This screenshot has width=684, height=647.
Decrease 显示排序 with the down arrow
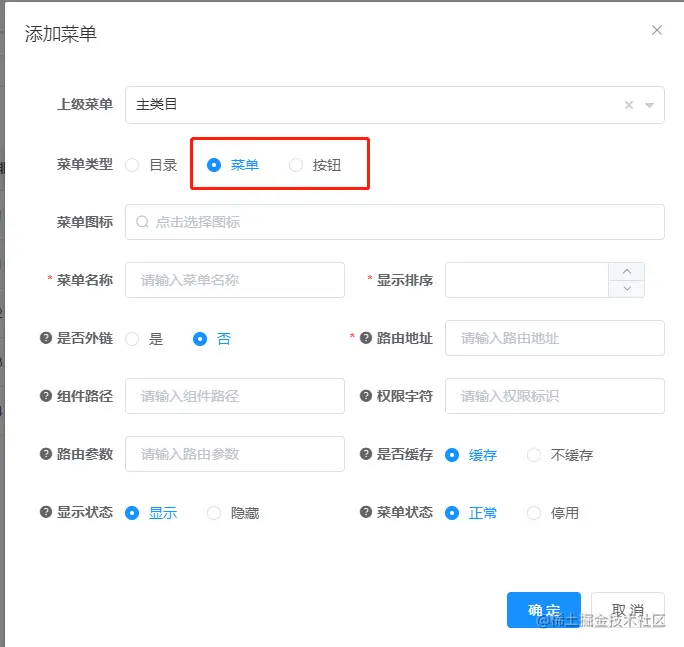click(x=627, y=288)
